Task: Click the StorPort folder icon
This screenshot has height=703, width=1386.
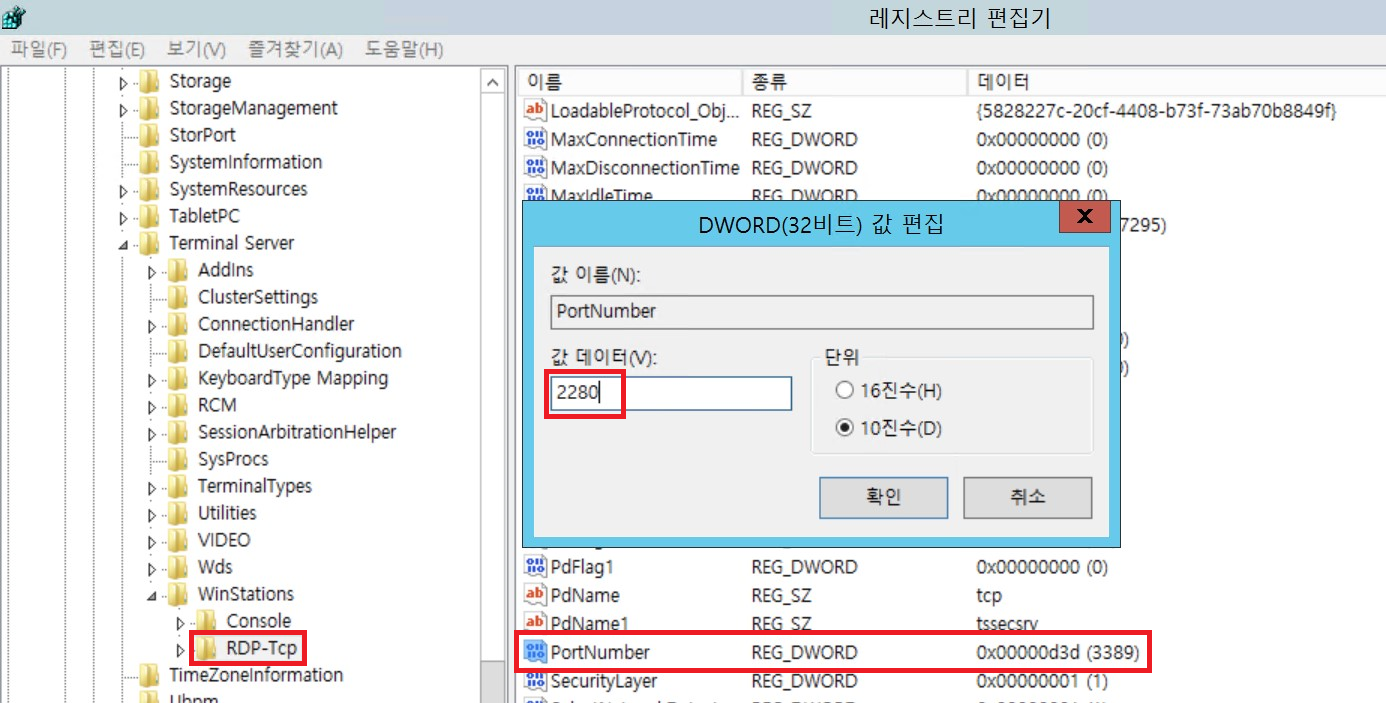Action: pyautogui.click(x=150, y=135)
